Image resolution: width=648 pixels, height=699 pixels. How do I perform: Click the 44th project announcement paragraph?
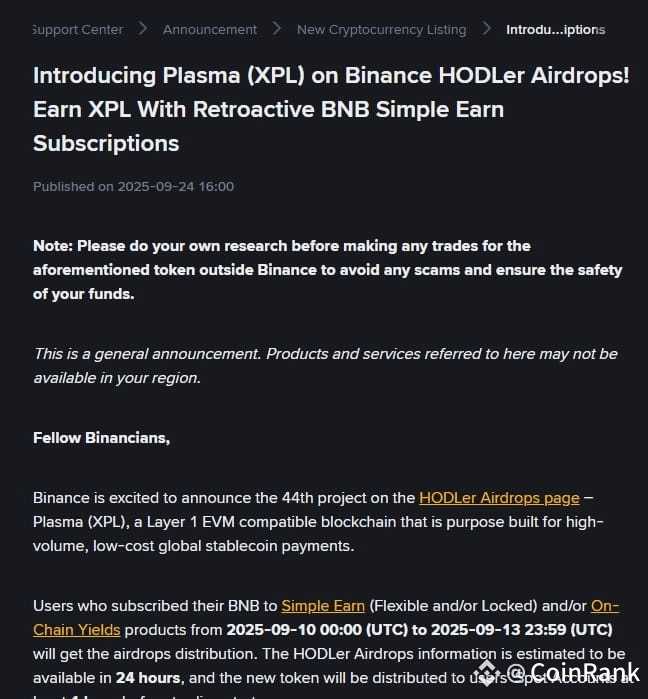pyautogui.click(x=318, y=522)
